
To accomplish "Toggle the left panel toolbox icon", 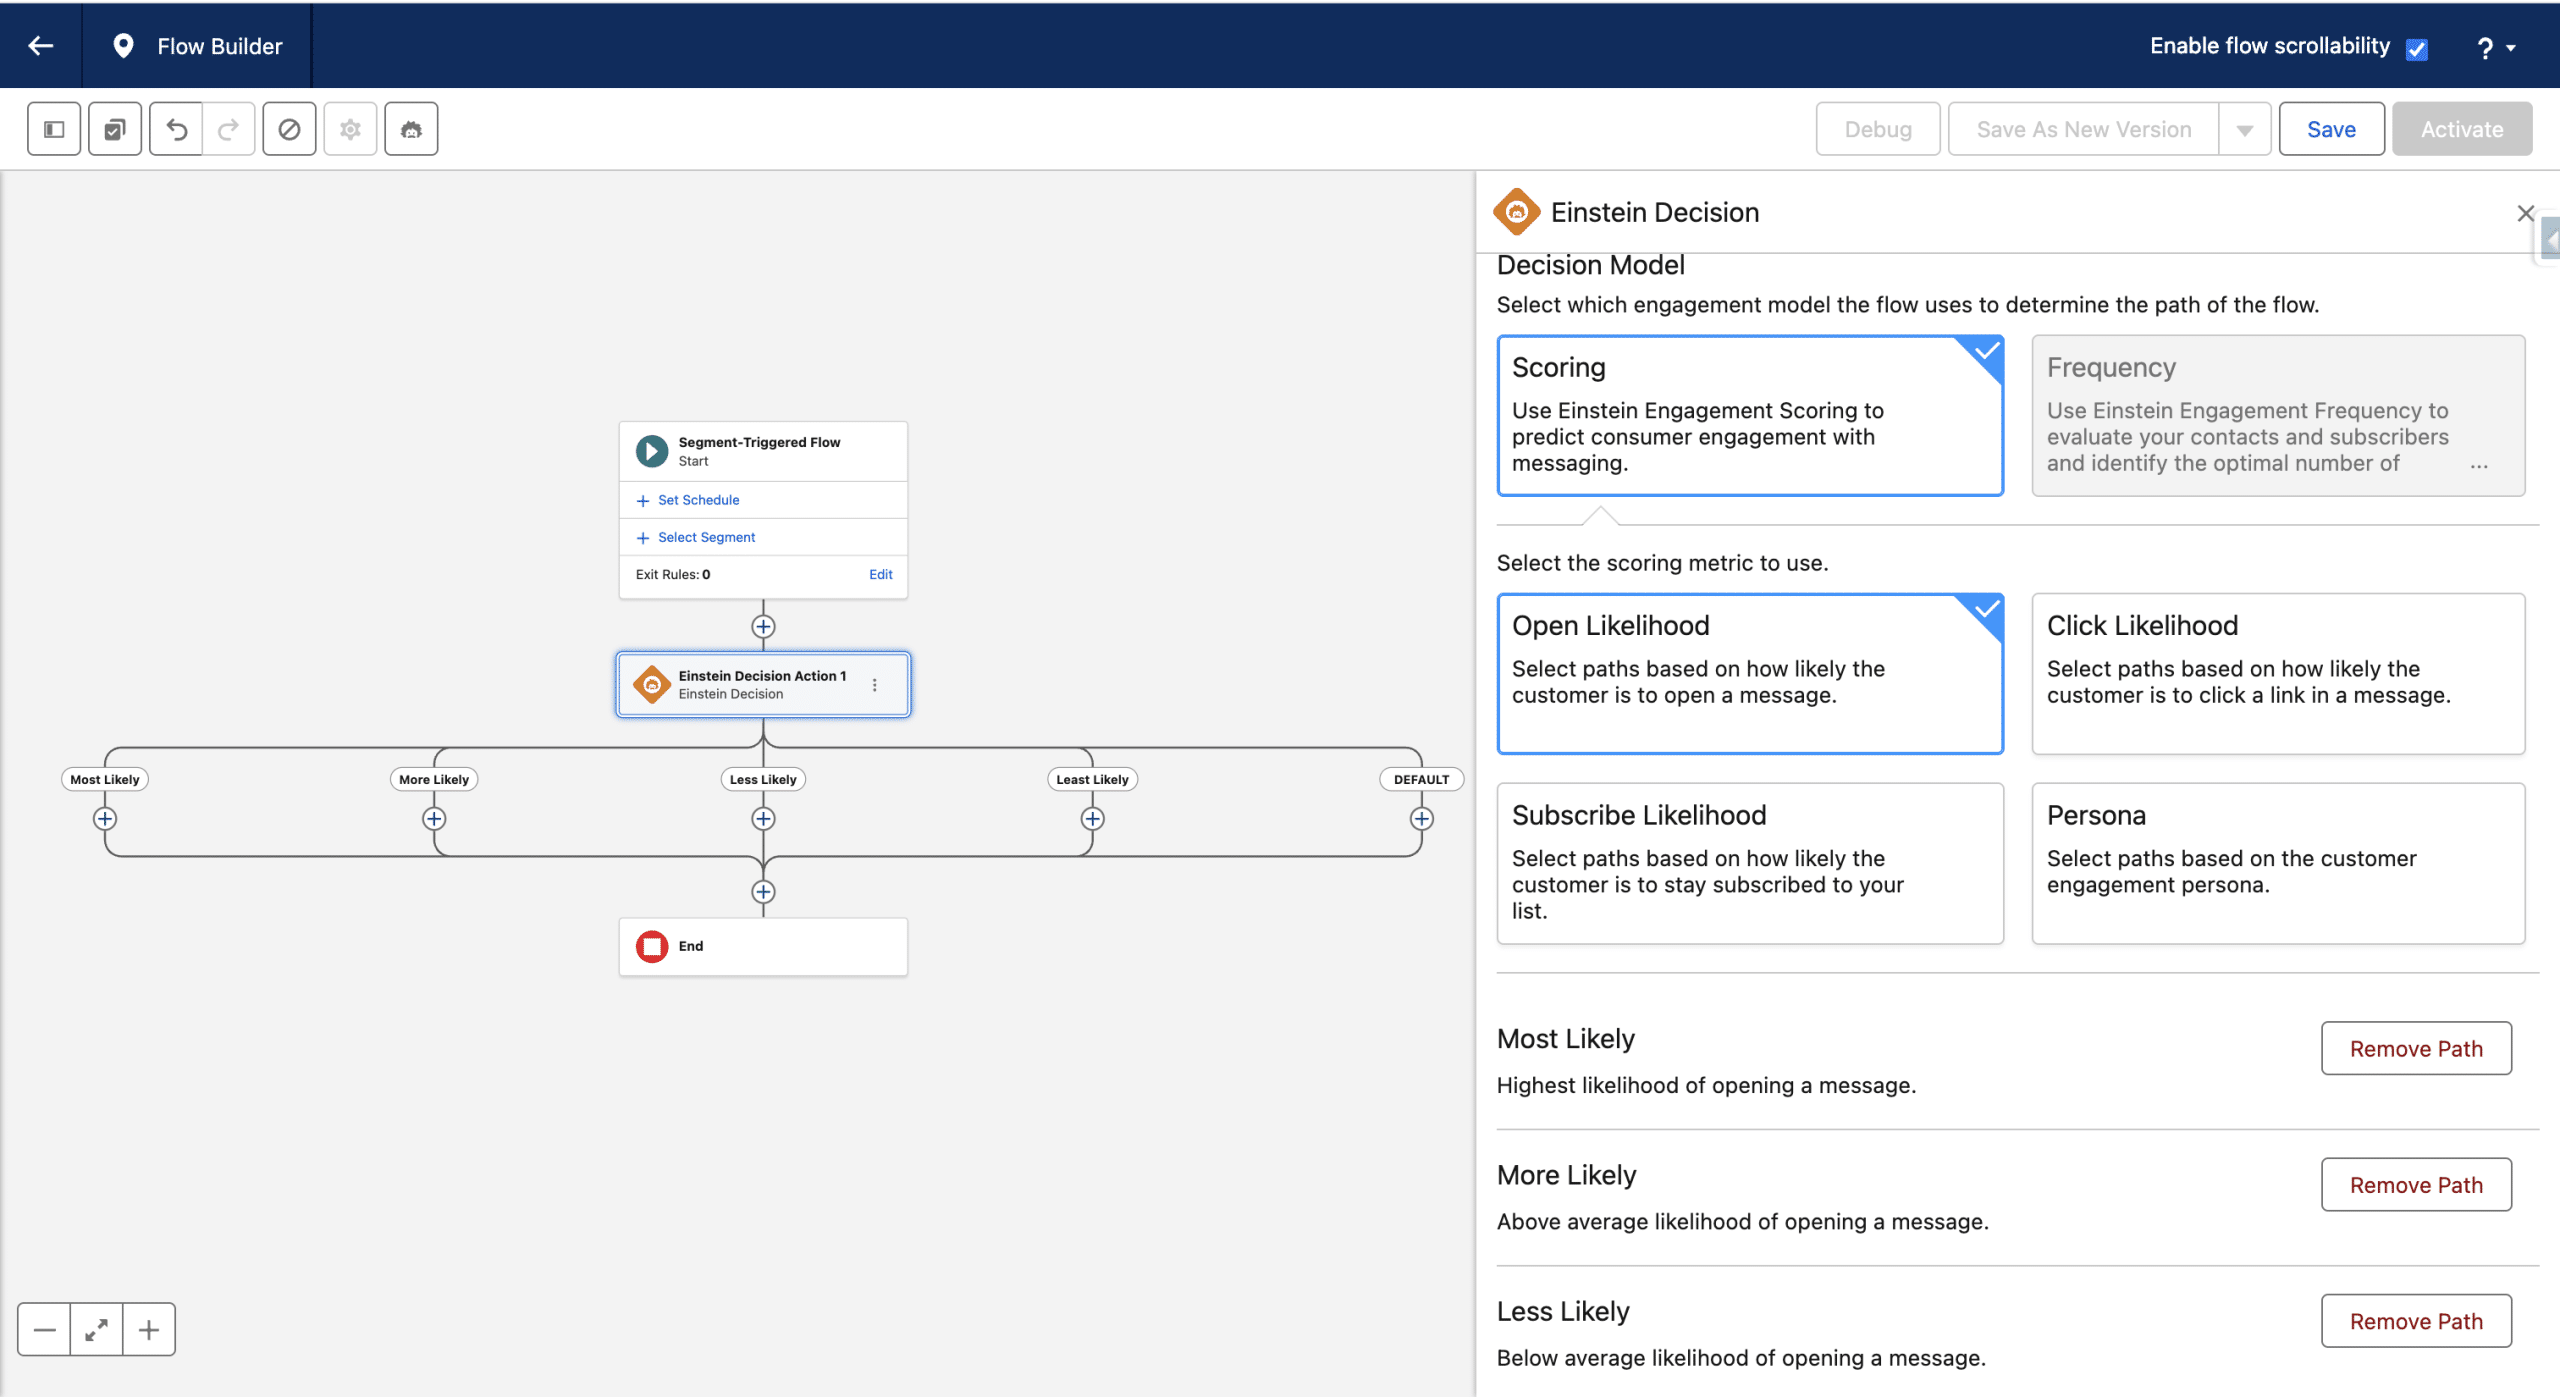I will [x=54, y=129].
